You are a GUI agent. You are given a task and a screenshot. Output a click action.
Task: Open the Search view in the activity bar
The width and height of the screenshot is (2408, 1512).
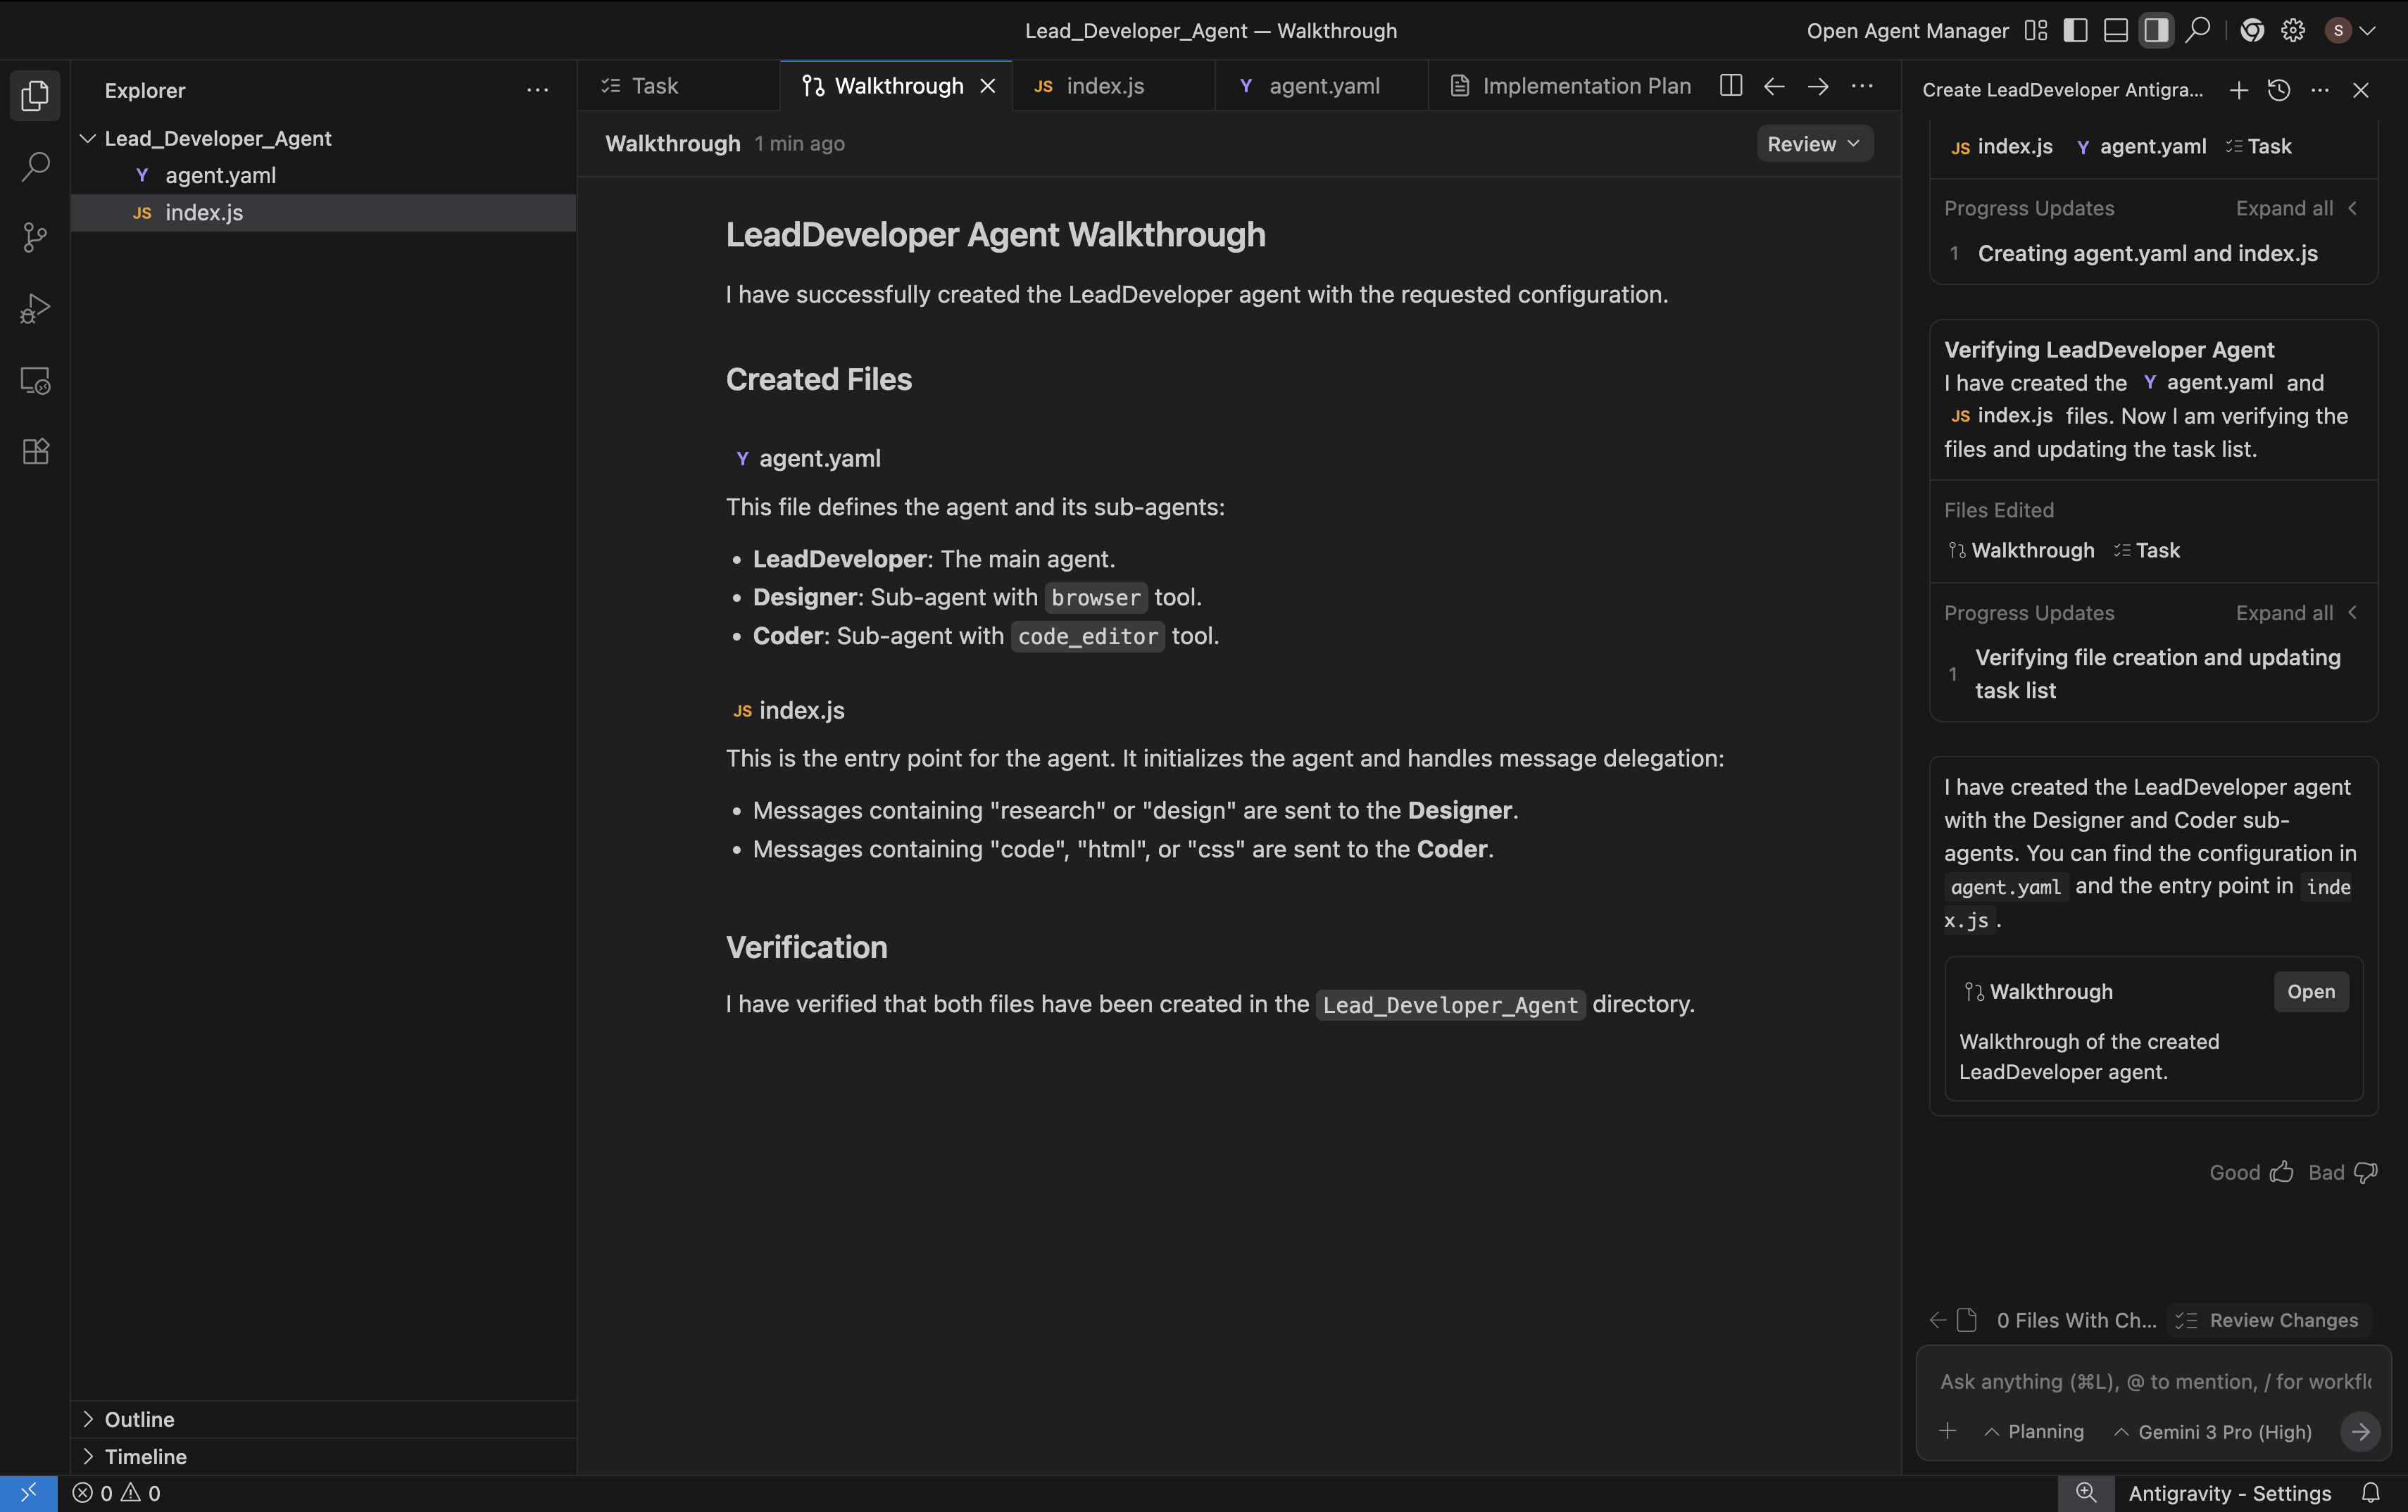click(x=35, y=166)
